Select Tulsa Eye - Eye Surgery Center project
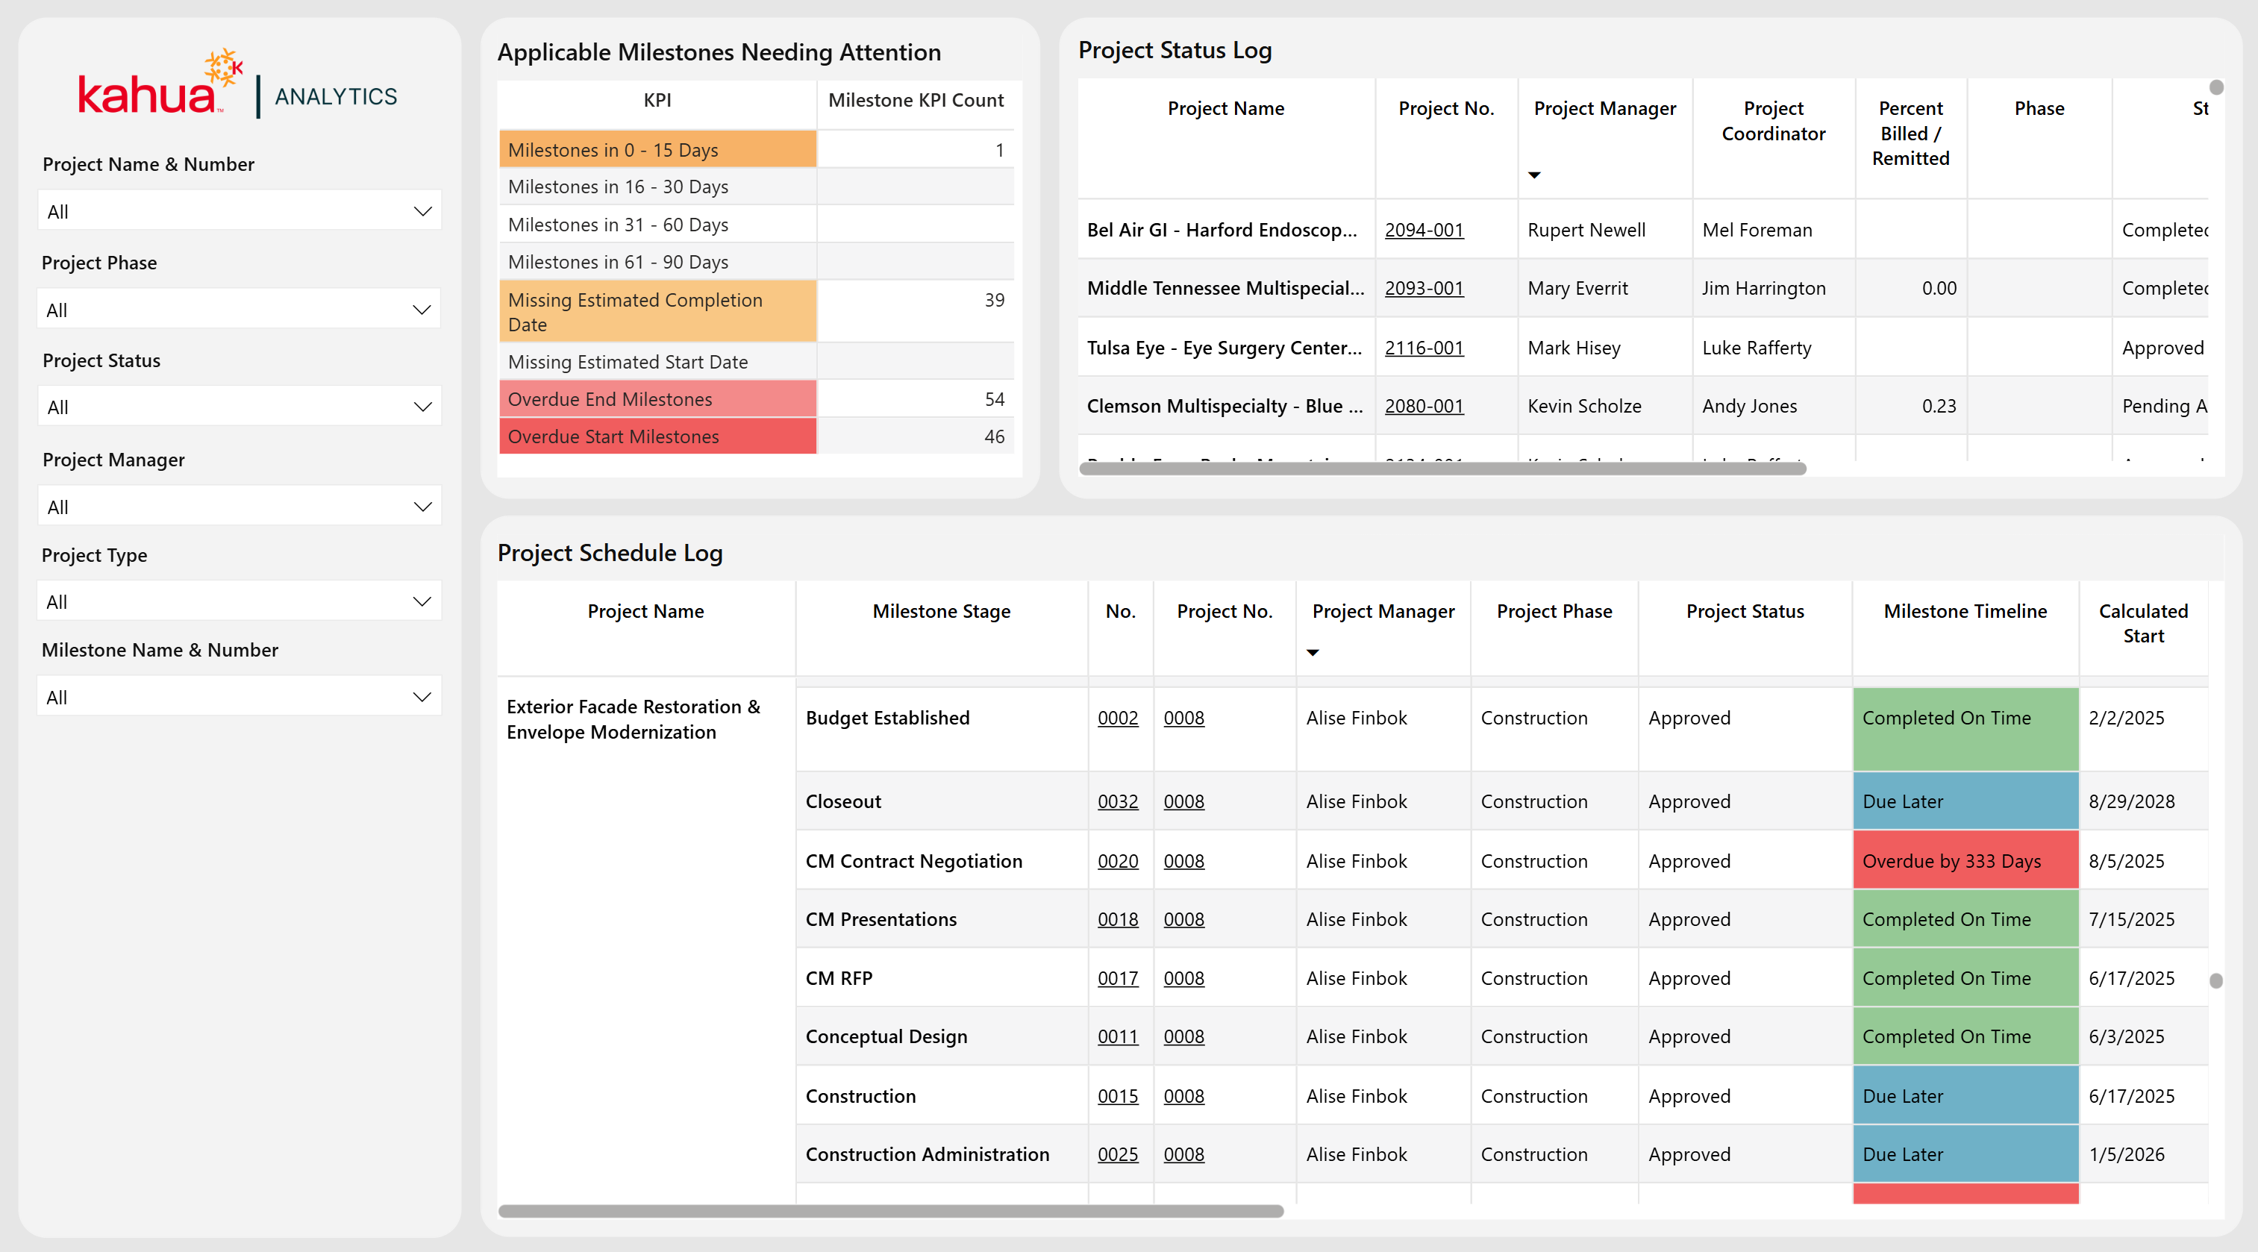Screen dimensions: 2258x1252 tap(1224, 348)
